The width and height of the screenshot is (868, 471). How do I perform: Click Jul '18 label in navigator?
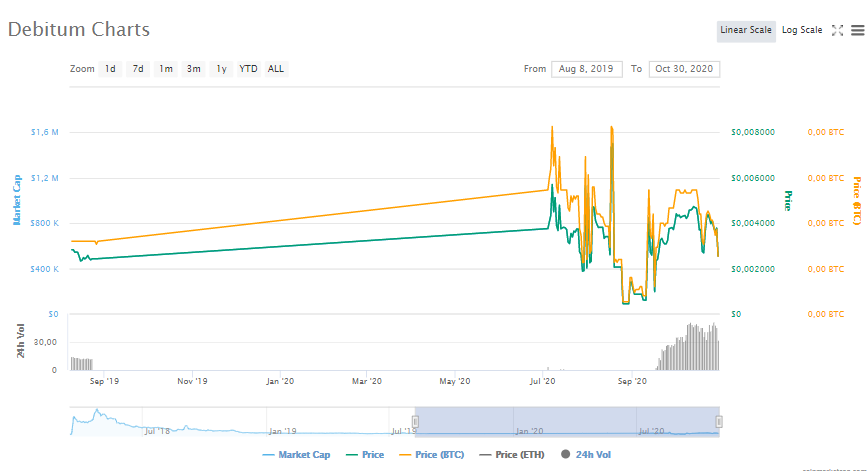(x=157, y=431)
